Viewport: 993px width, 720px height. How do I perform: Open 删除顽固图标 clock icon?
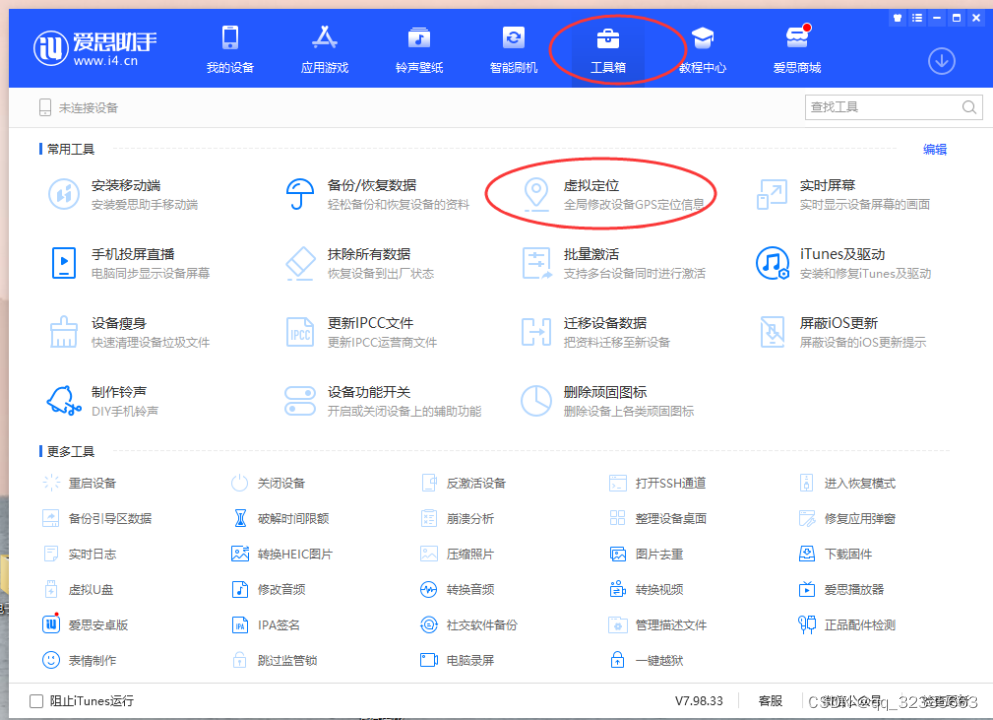(536, 401)
